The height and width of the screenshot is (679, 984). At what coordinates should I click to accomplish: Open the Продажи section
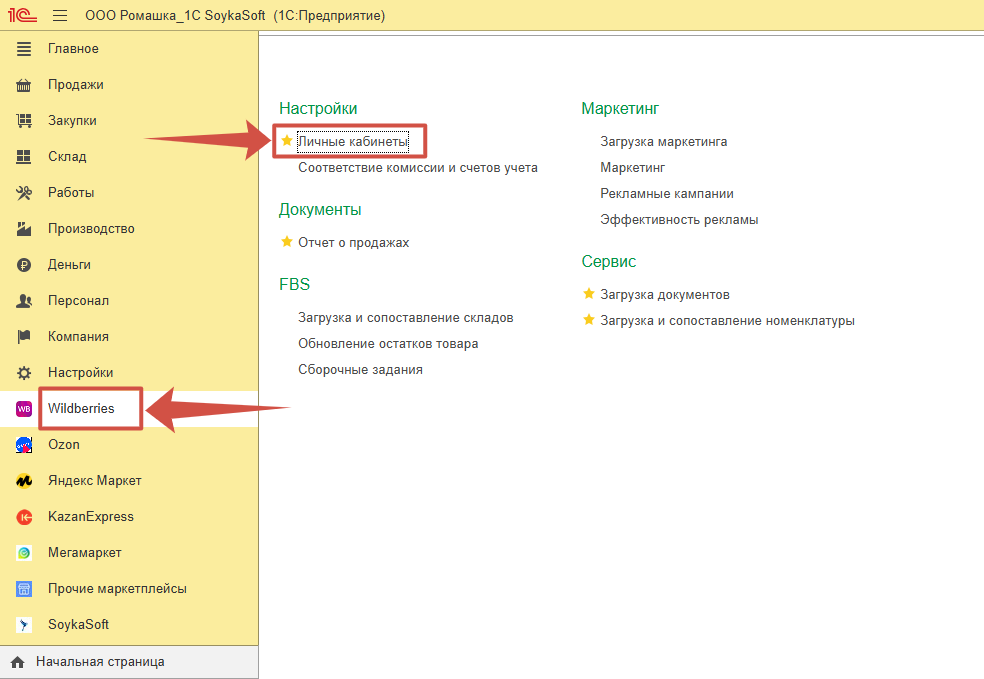75,85
